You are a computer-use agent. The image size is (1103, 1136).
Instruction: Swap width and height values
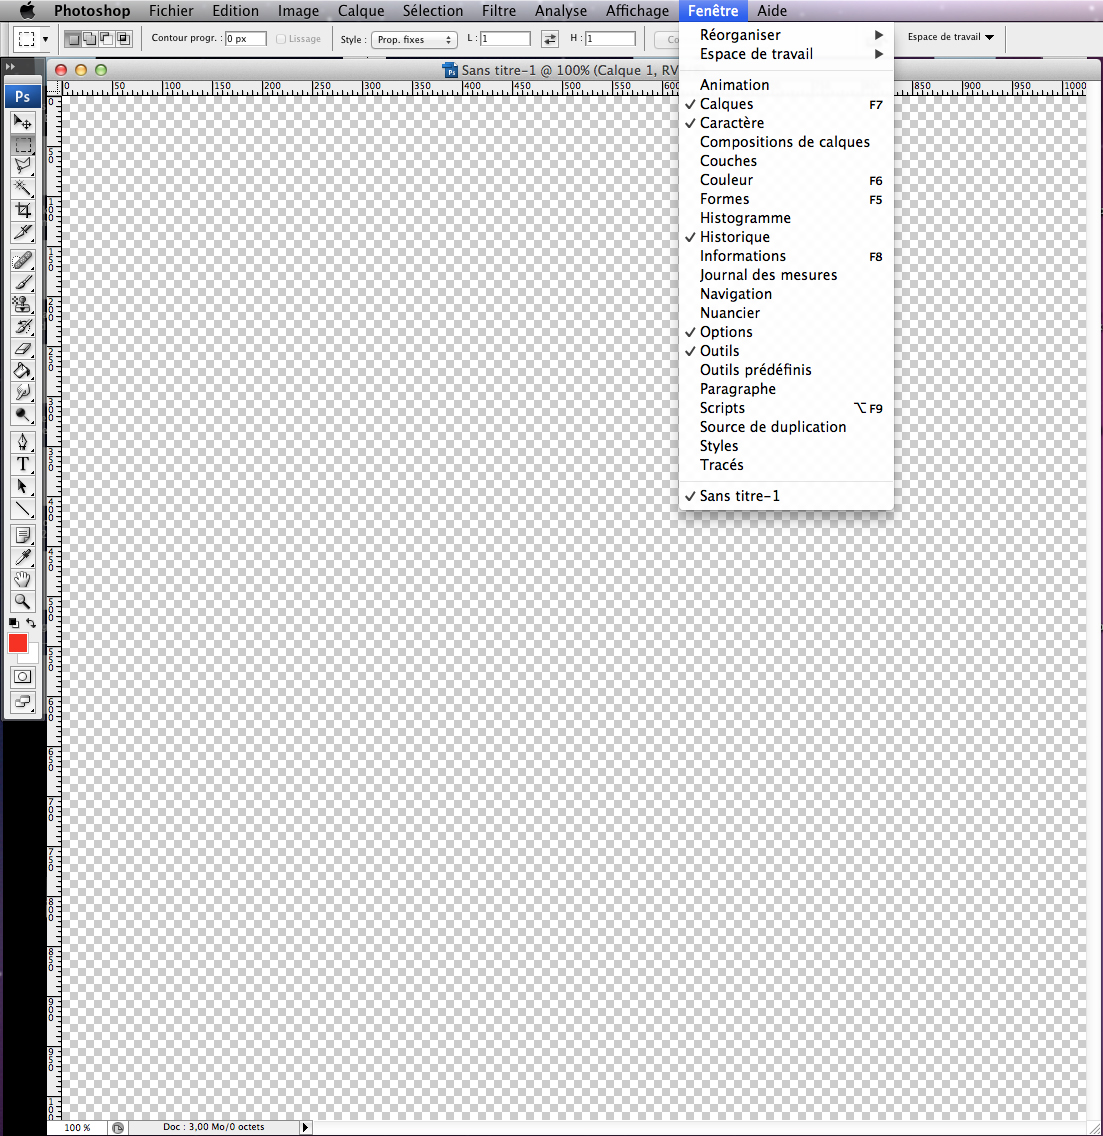[550, 39]
